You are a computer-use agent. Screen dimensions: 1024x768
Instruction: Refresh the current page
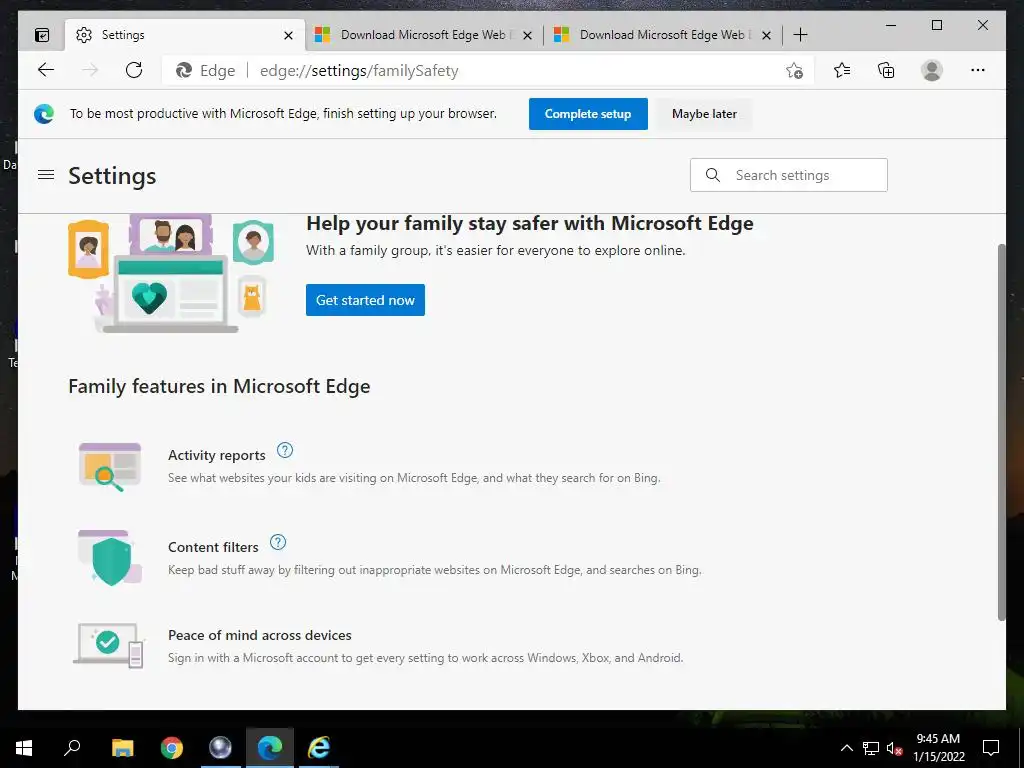click(134, 70)
